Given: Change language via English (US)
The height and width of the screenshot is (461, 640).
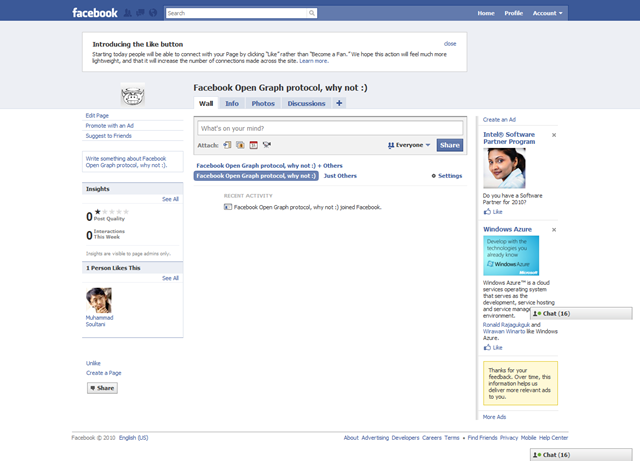Looking at the screenshot, I should coord(133,438).
